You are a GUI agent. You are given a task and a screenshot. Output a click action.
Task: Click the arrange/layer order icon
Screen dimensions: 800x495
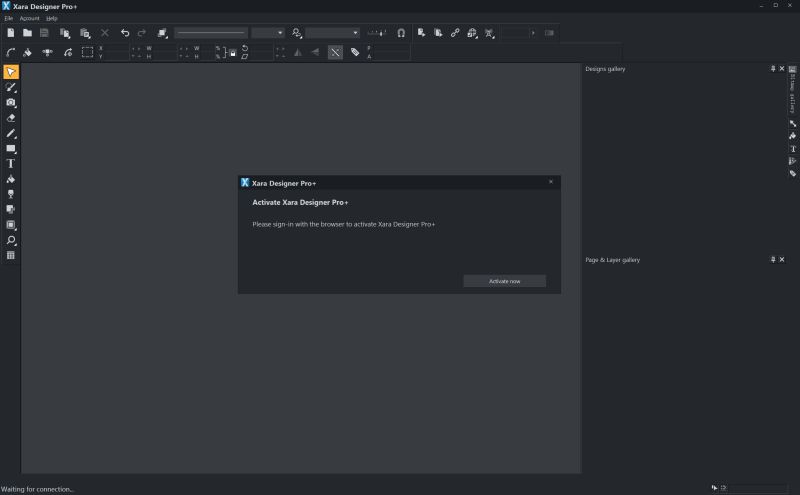(162, 33)
